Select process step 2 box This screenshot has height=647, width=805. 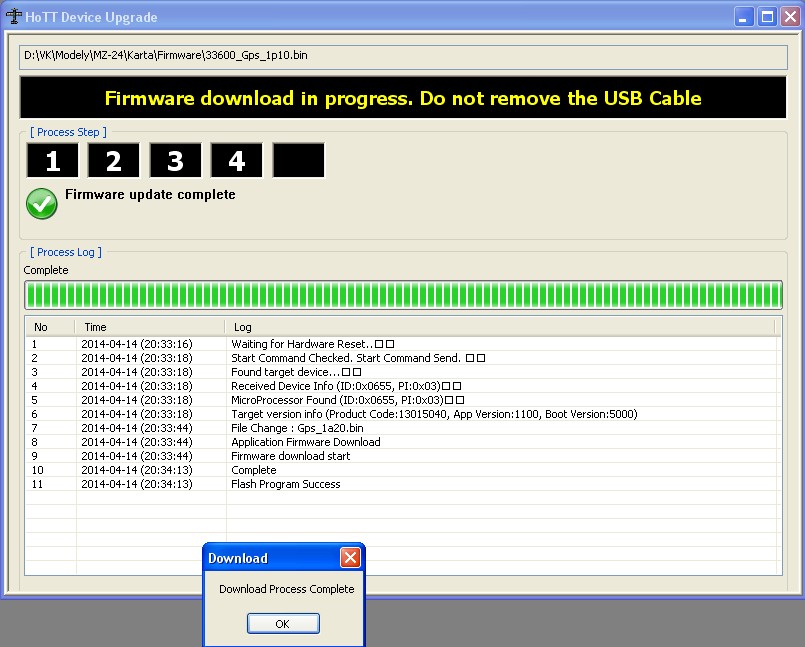[x=114, y=161]
